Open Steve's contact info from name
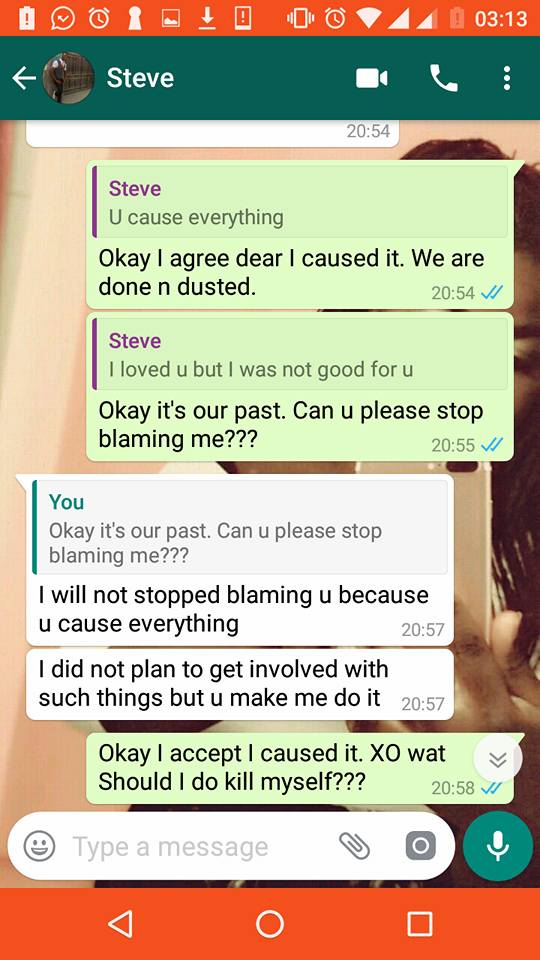This screenshot has height=960, width=540. (140, 78)
